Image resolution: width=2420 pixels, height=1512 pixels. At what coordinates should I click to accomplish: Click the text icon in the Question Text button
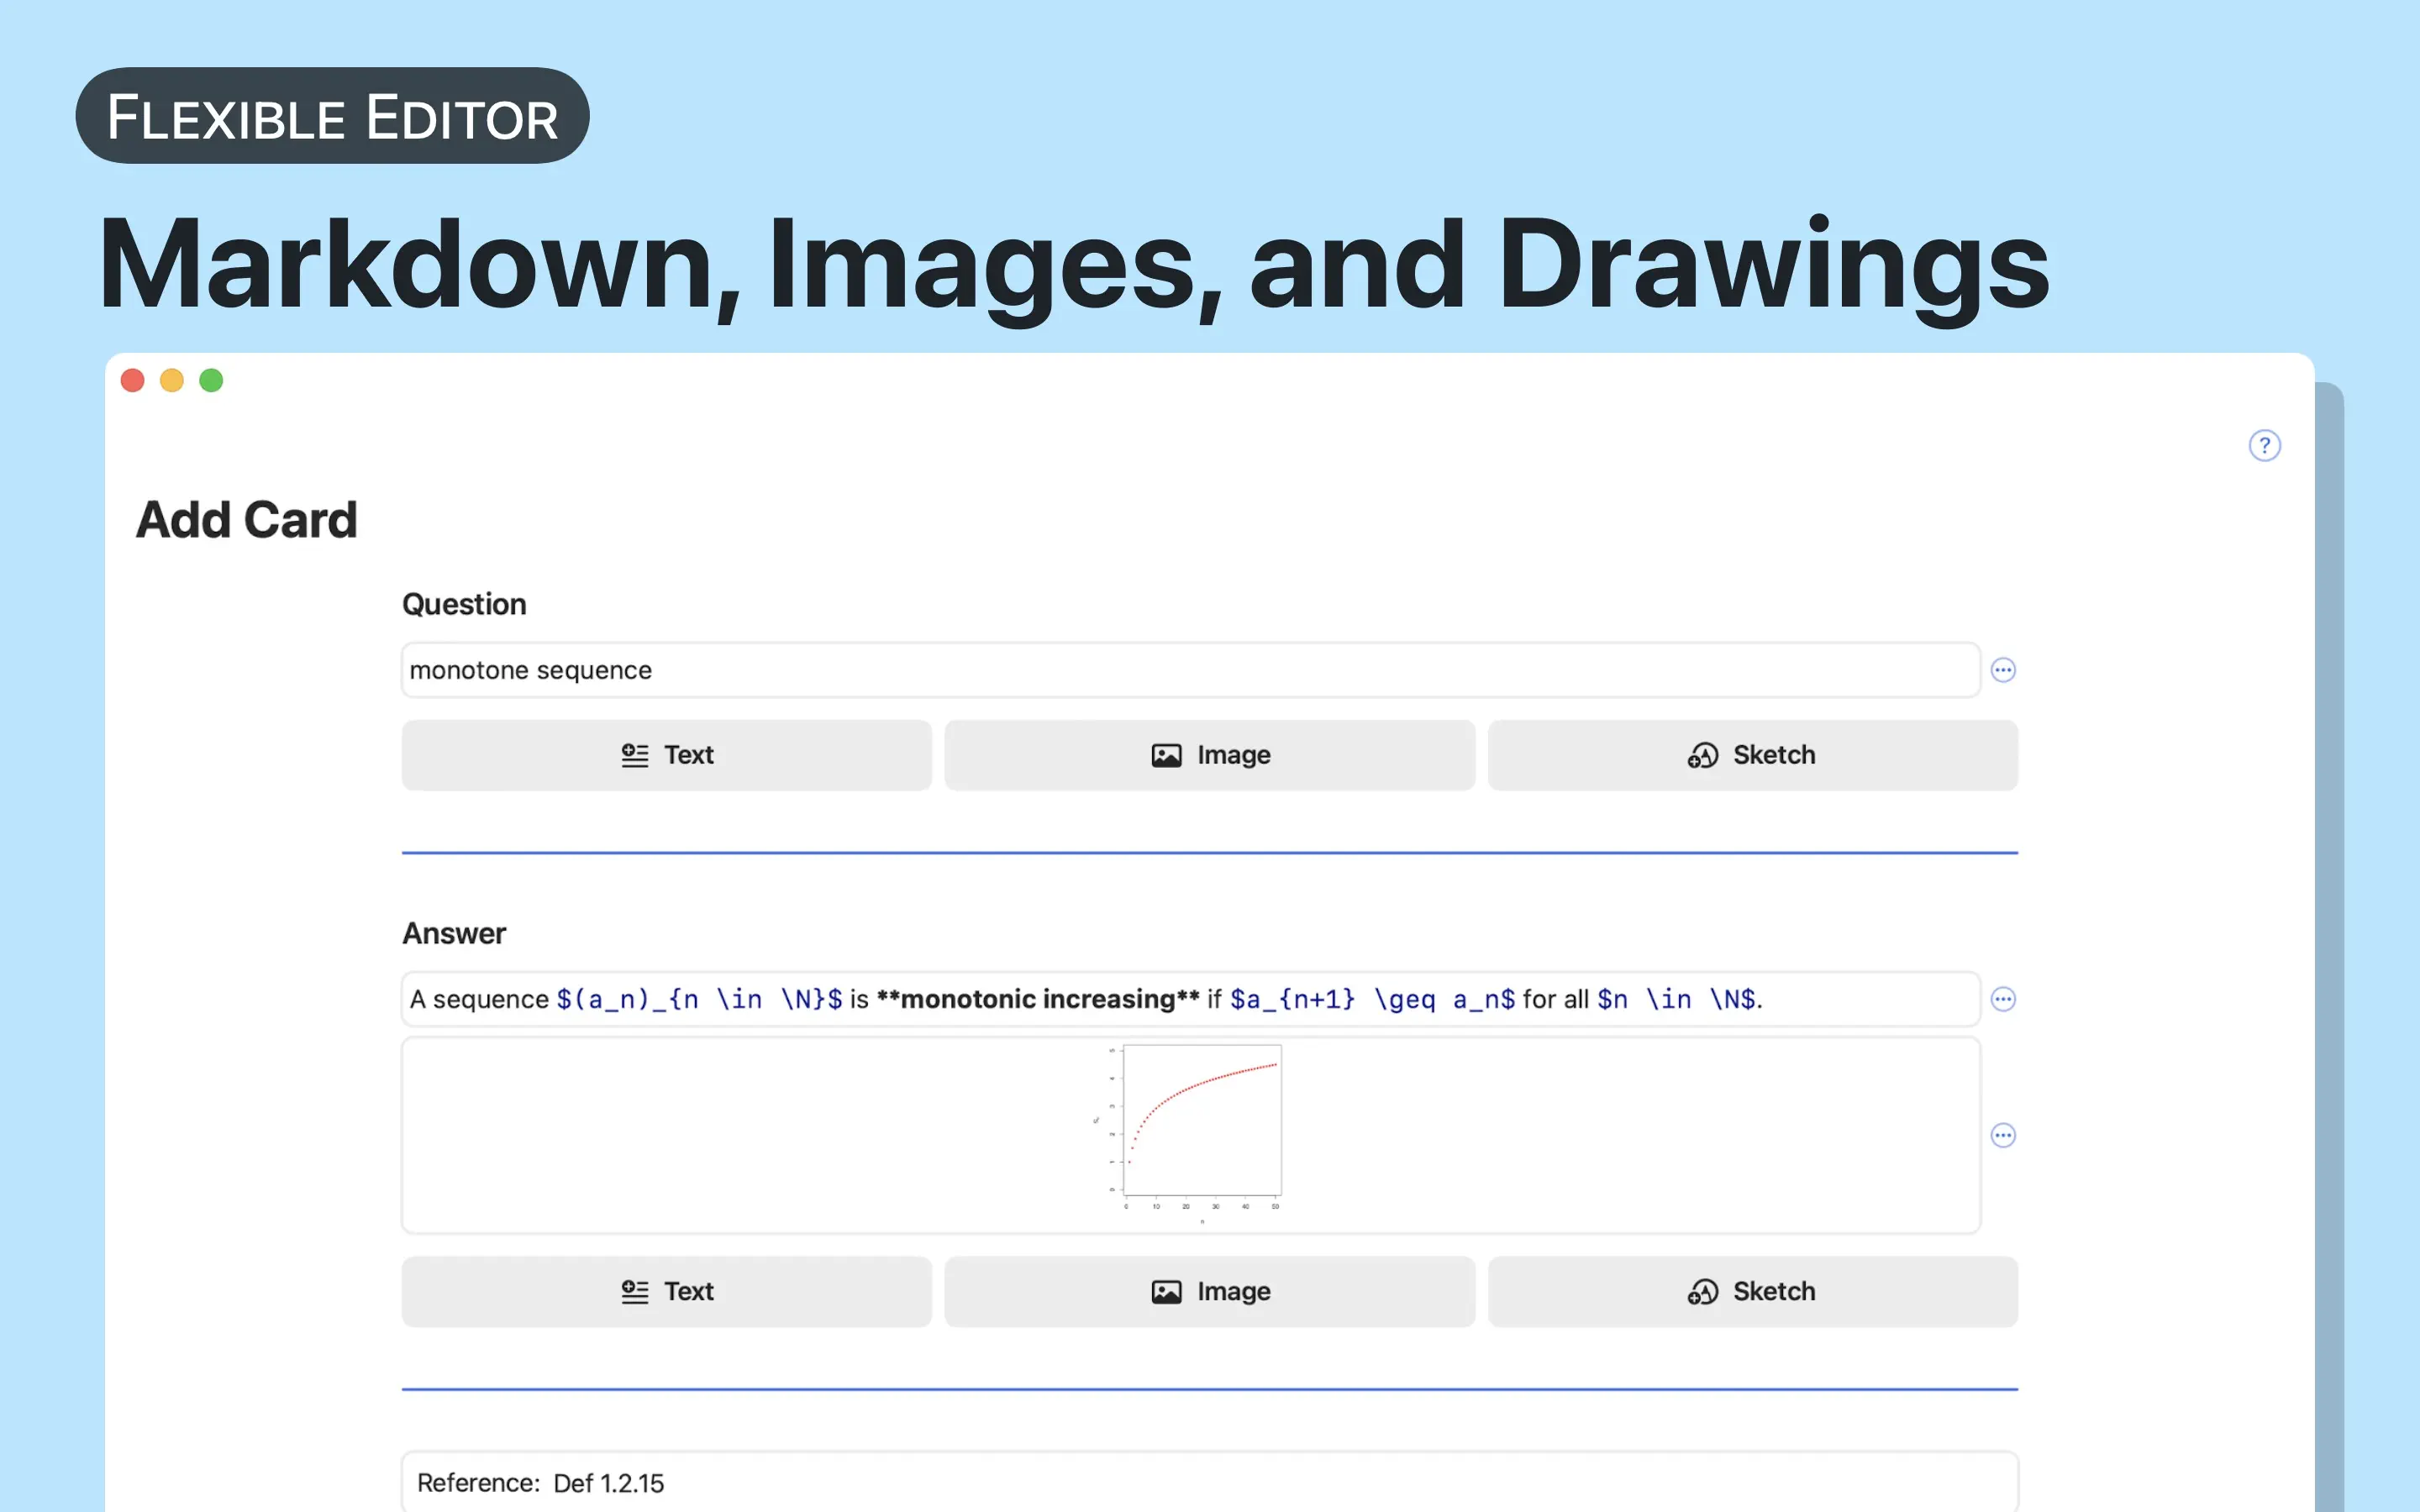[634, 755]
